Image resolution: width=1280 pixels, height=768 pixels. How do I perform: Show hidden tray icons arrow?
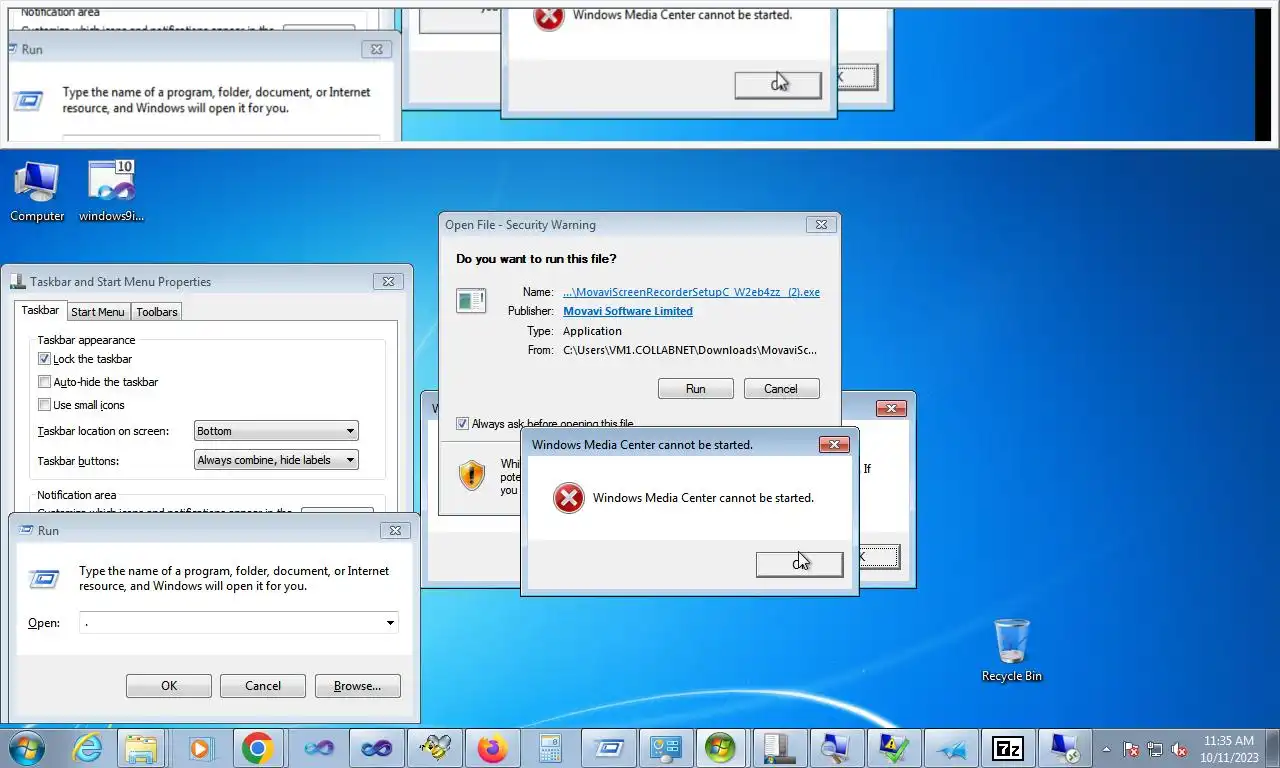(x=1106, y=749)
